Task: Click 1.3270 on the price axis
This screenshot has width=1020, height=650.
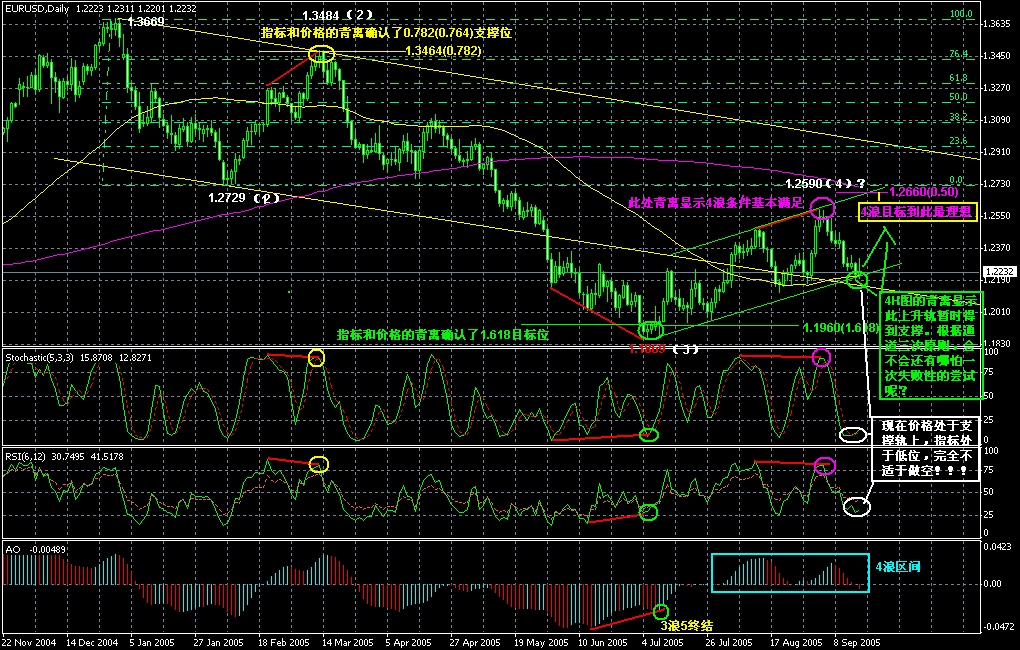Action: click(997, 88)
